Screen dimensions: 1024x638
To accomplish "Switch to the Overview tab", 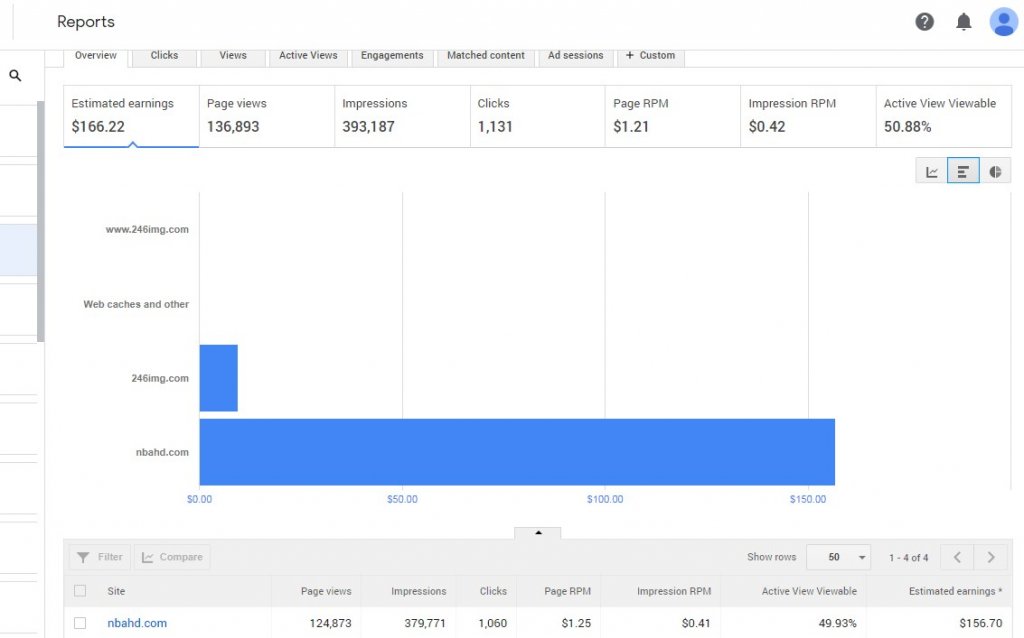I will (x=96, y=56).
